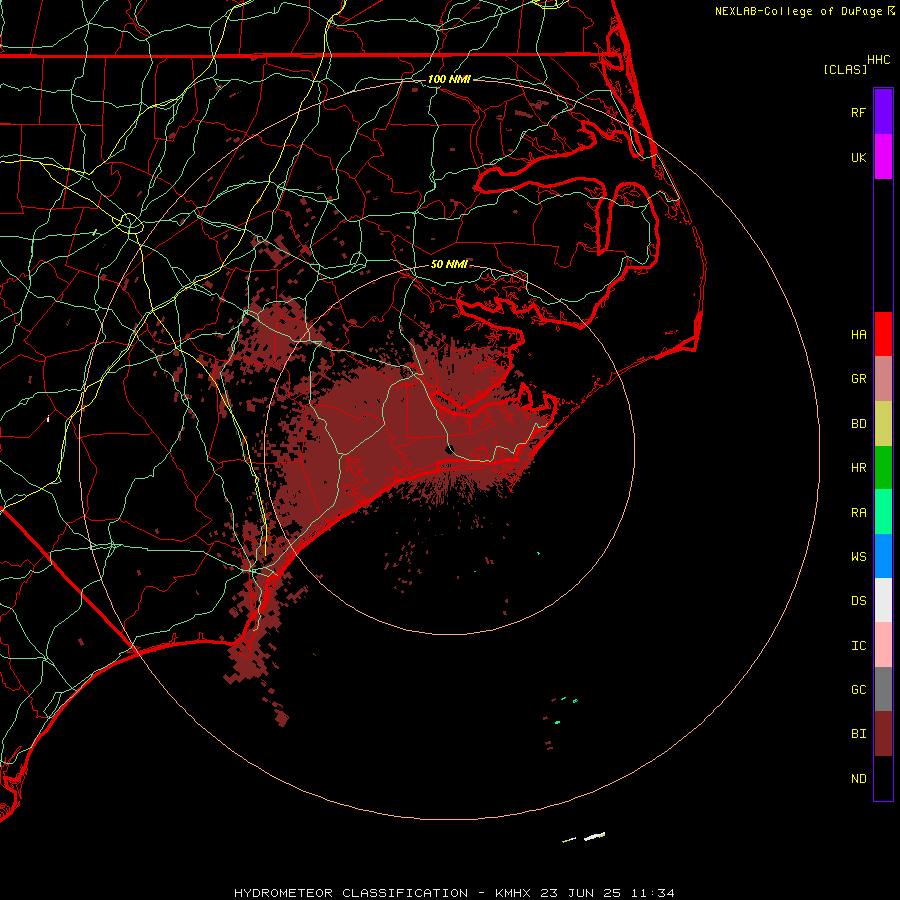Image resolution: width=900 pixels, height=900 pixels.
Task: Pick the RA light green swatch
Action: tap(883, 512)
